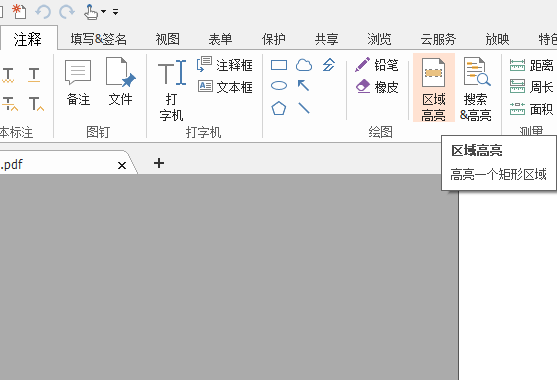
Task: Open the 云服务 (Cloud) ribbon tab
Action: 438,39
